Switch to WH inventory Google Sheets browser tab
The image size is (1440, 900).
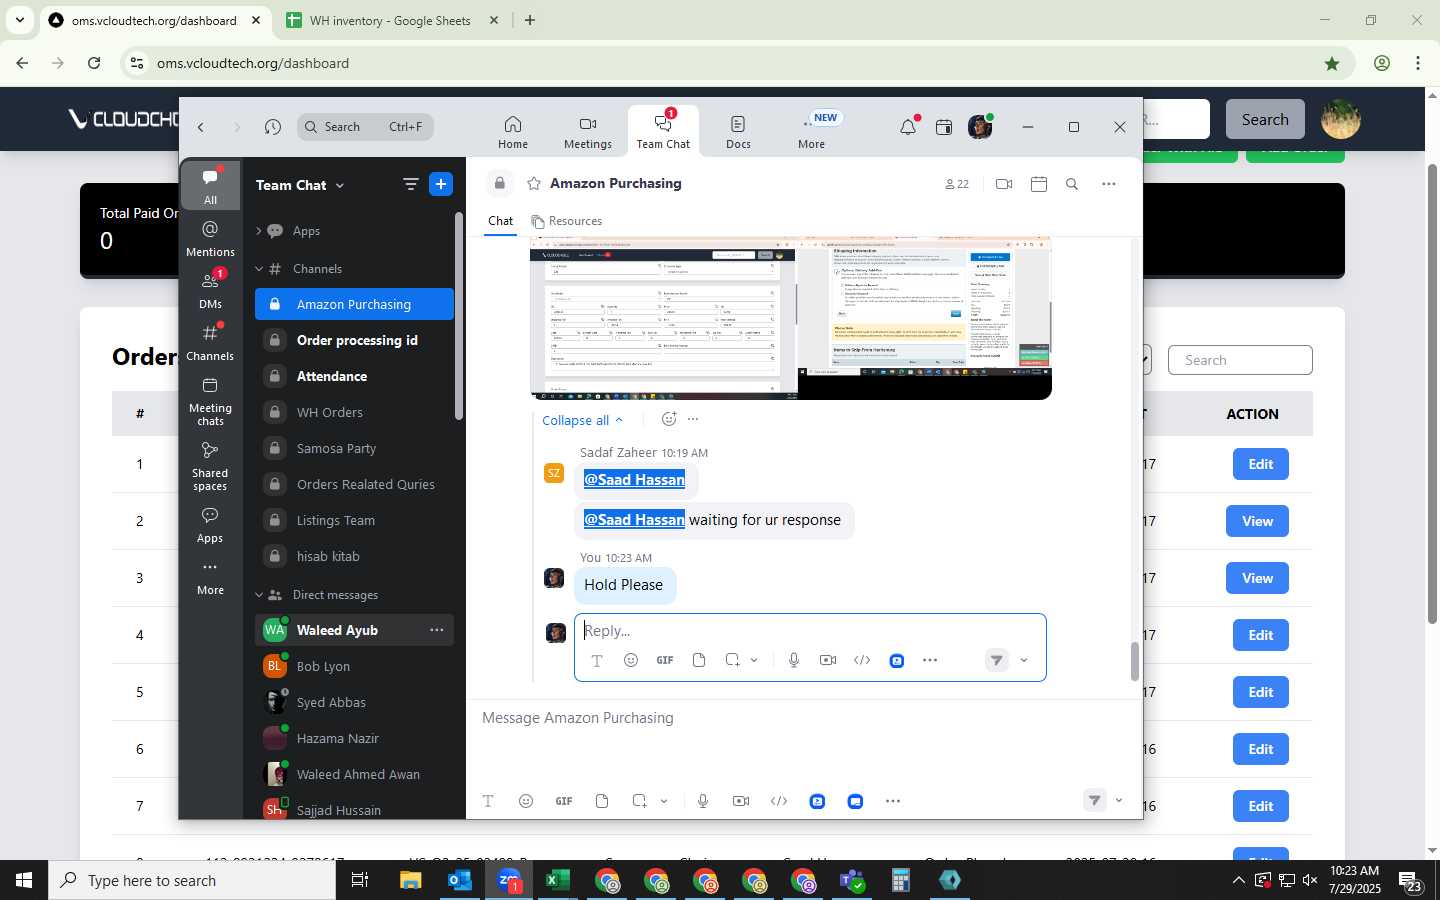[390, 20]
